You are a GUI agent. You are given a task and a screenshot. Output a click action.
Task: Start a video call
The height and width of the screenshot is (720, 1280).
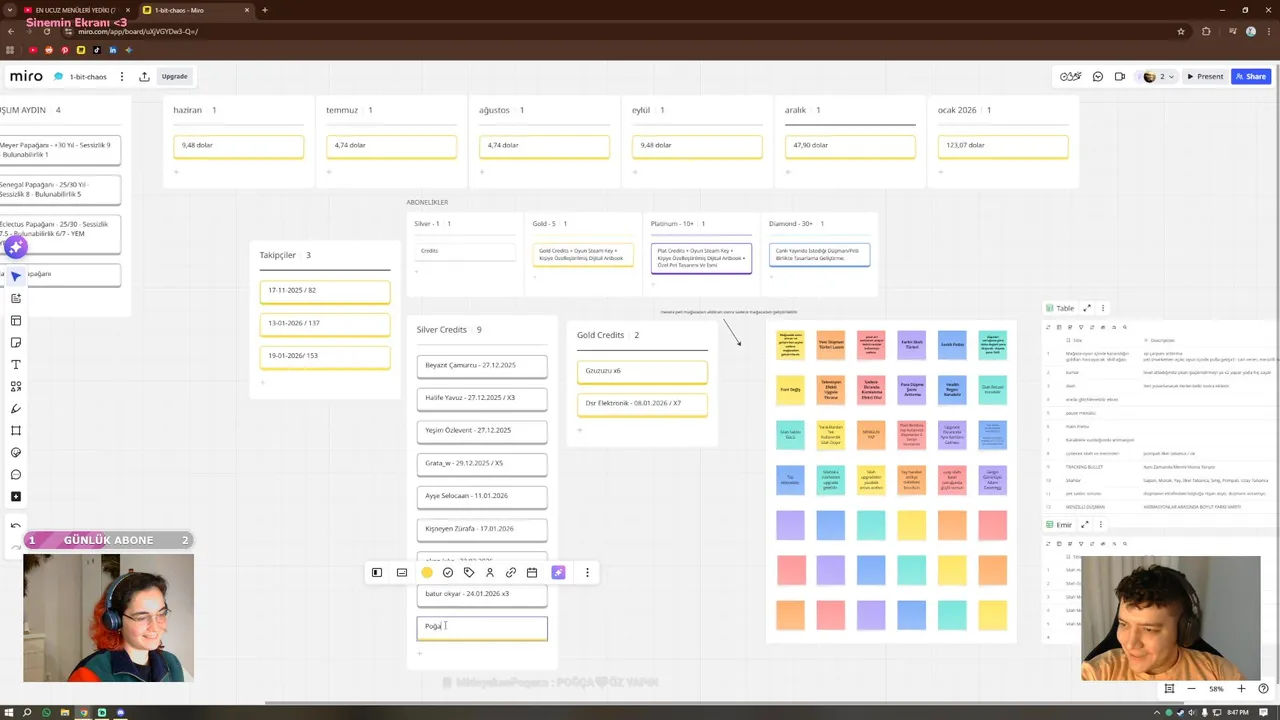[x=1120, y=77]
